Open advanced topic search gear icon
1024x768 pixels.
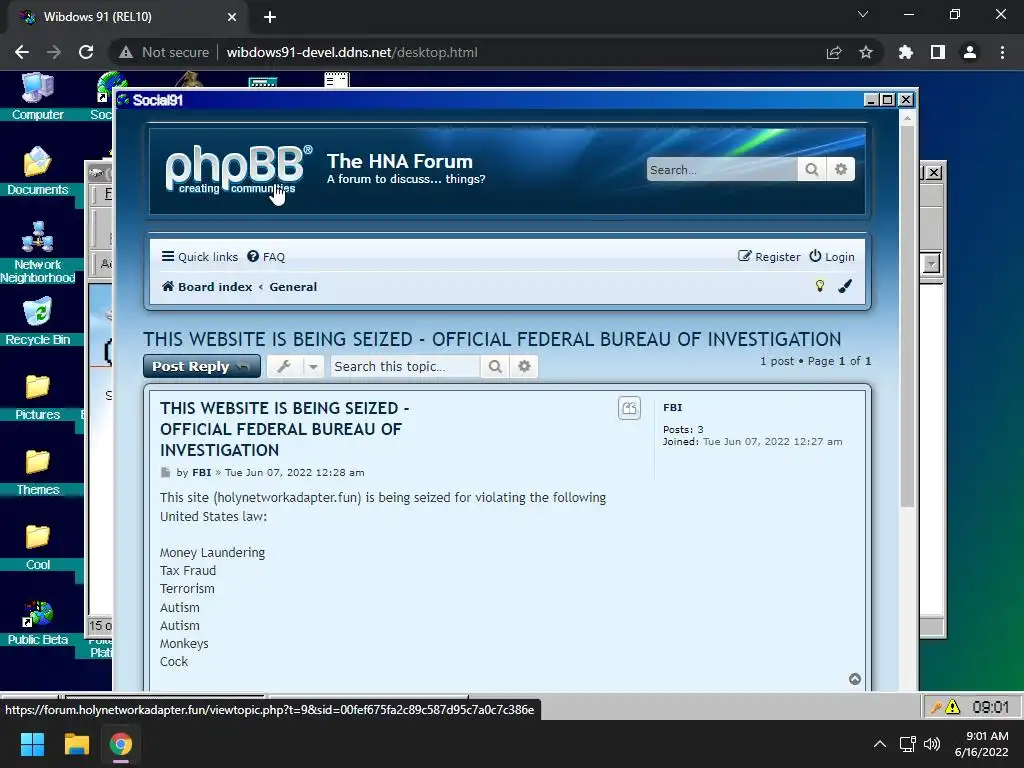pos(524,366)
